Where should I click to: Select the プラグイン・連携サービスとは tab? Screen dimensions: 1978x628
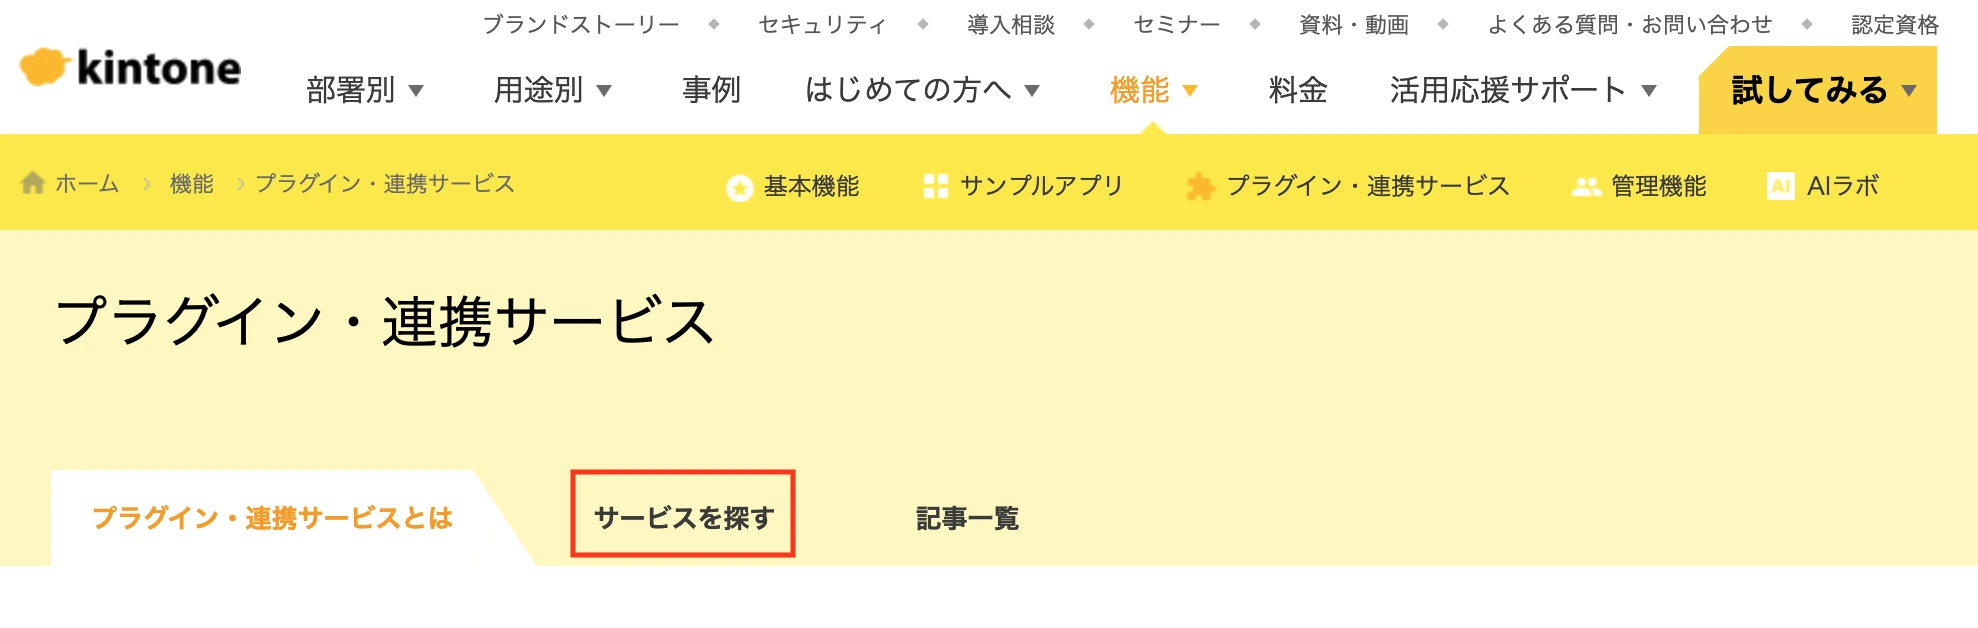pos(272,518)
